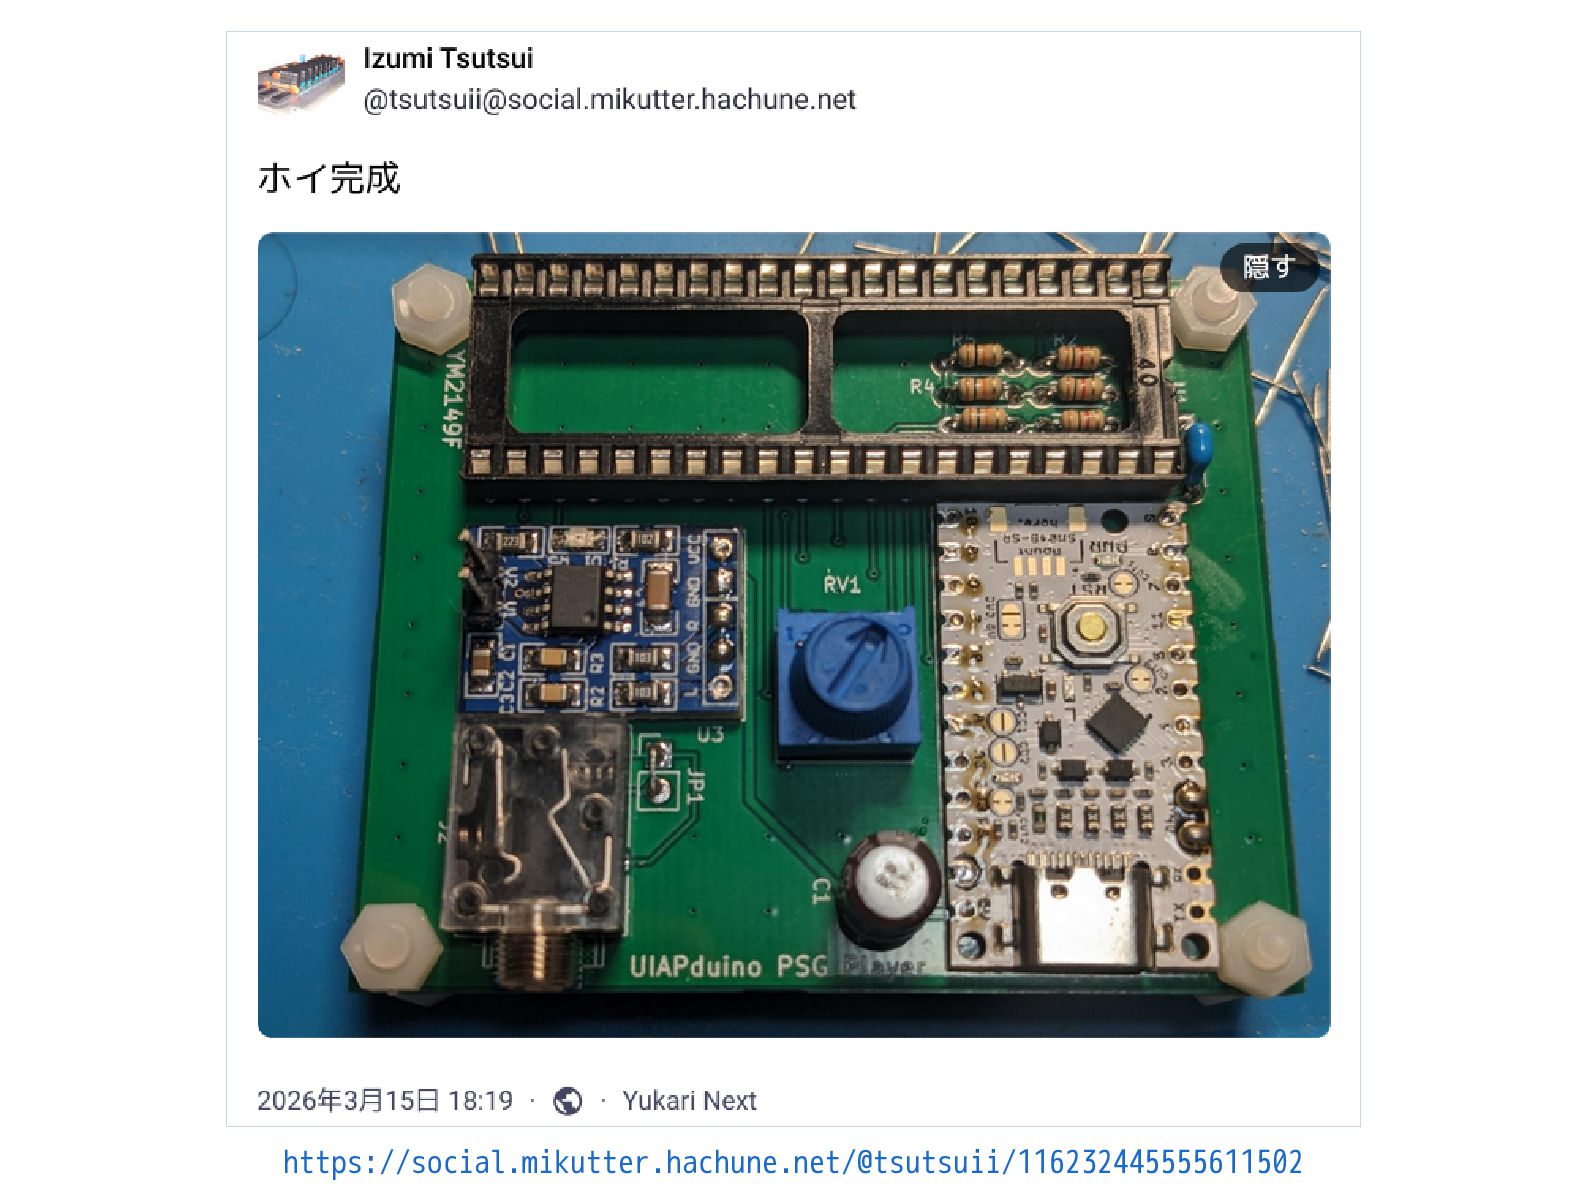Click Izumi Tsutsui's profile avatar
This screenshot has width=1587, height=1191.
tap(301, 81)
